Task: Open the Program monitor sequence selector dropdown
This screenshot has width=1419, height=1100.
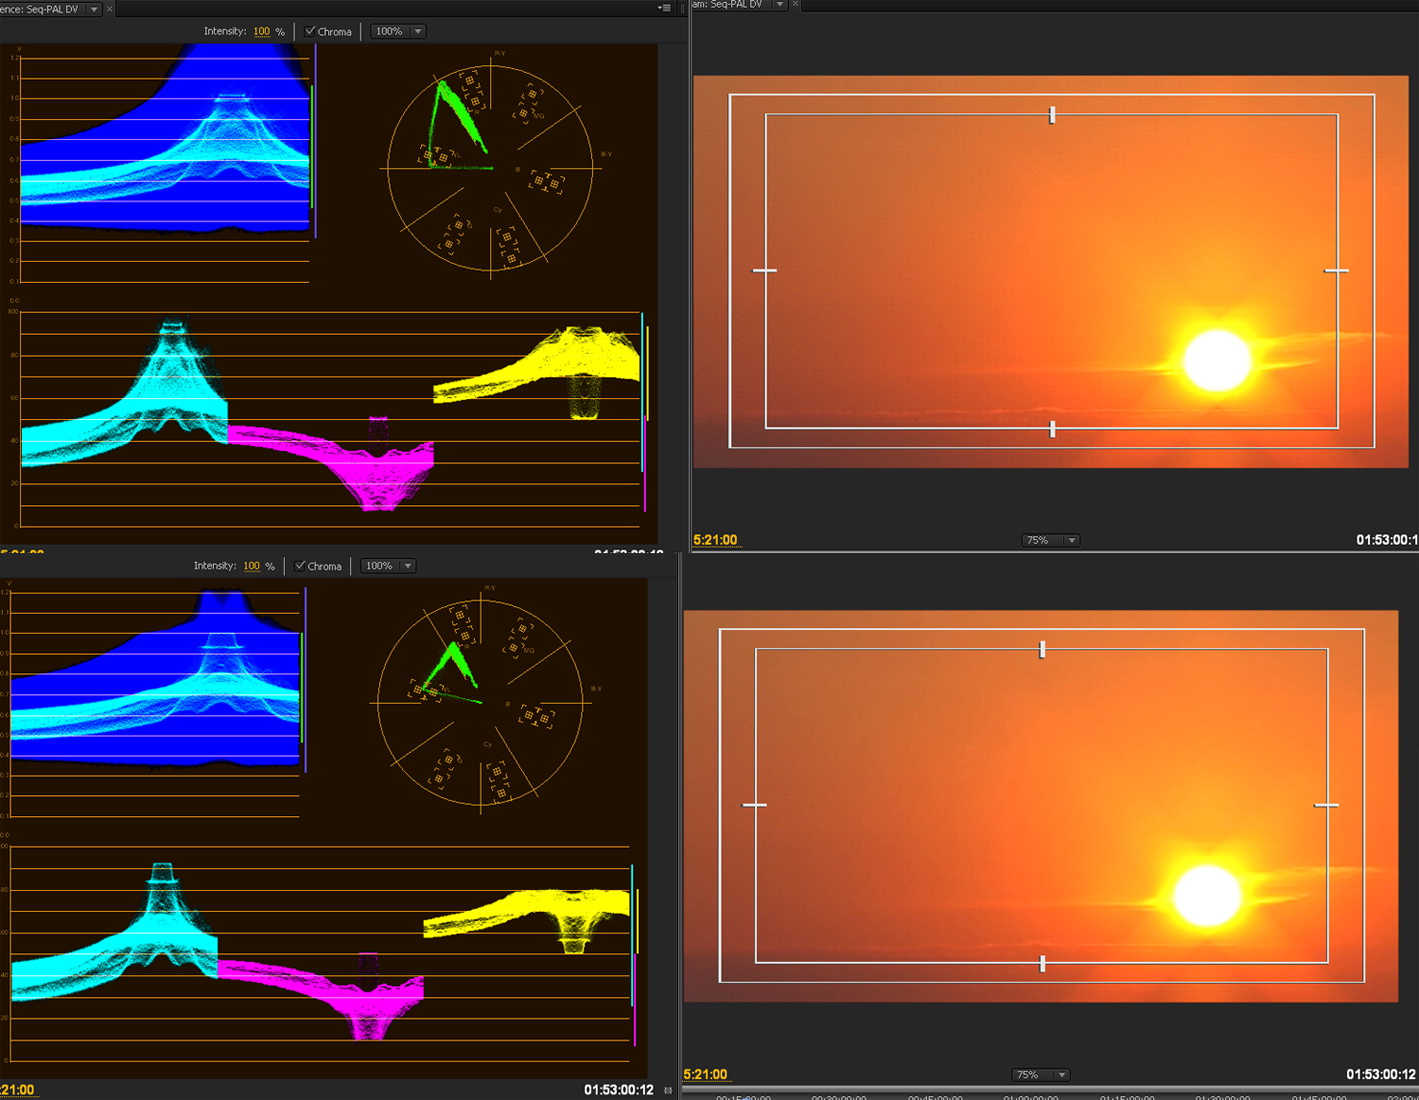Action: click(x=779, y=5)
